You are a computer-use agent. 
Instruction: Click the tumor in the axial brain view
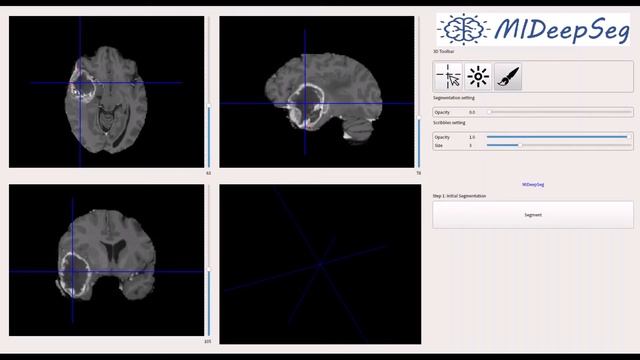83,84
